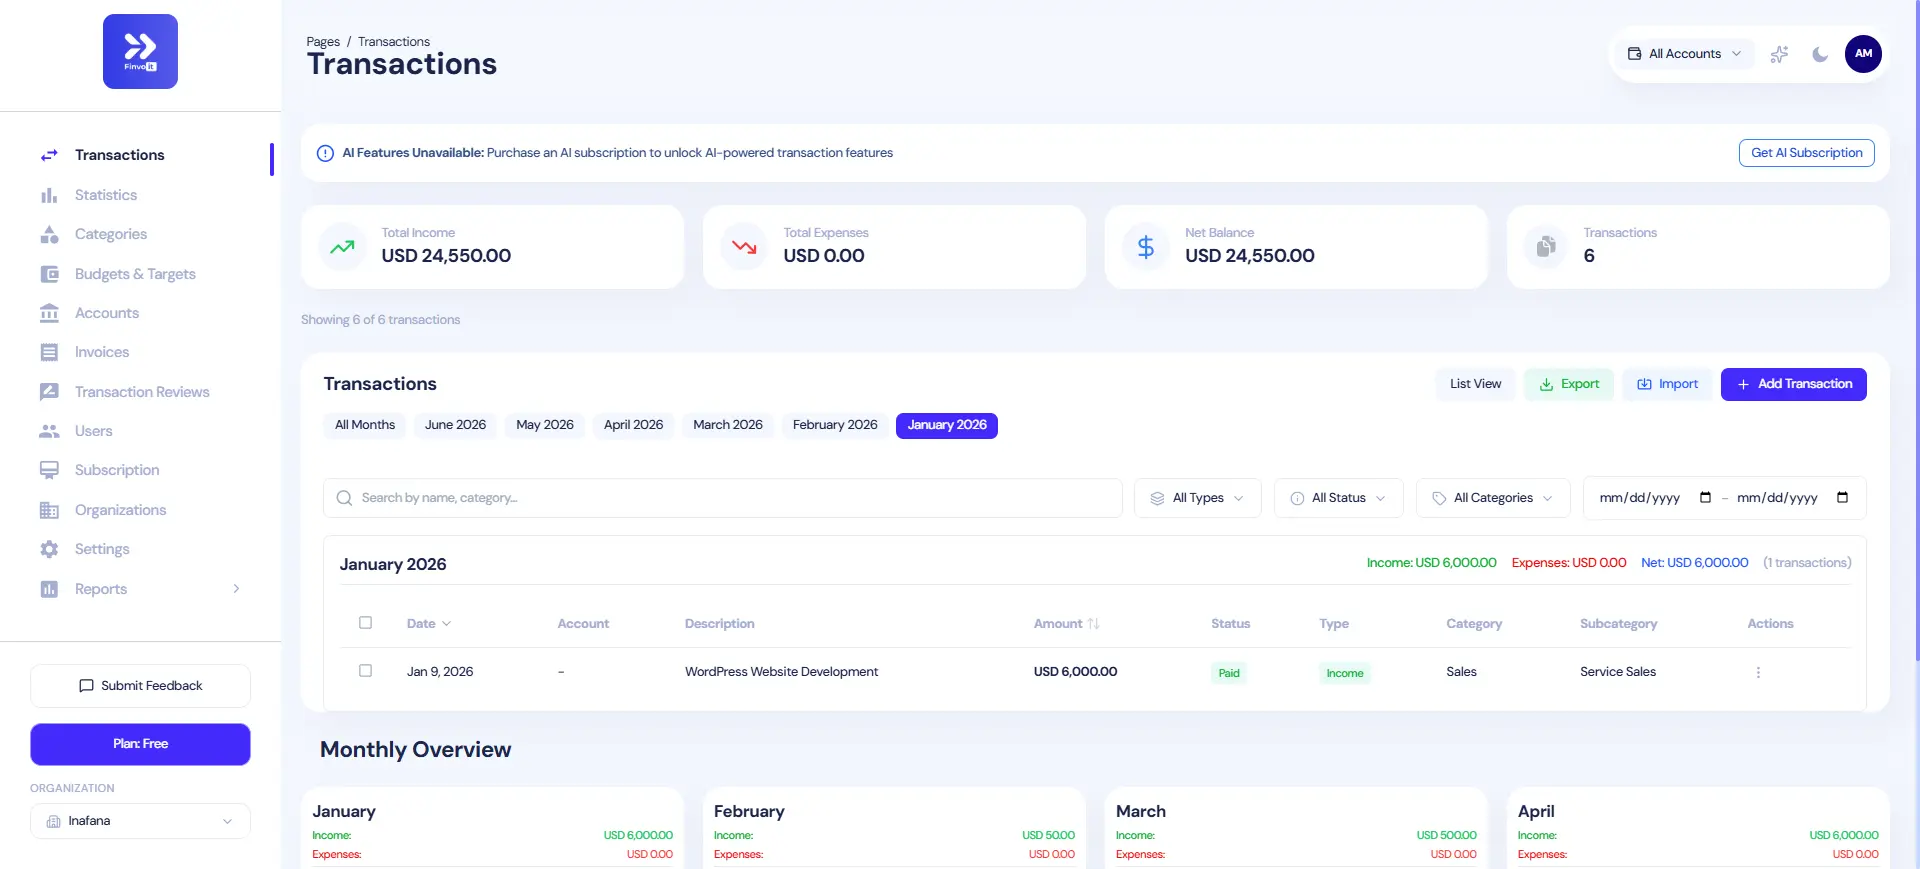This screenshot has height=869, width=1920.
Task: Expand the All Types filter dropdown
Action: click(x=1197, y=498)
